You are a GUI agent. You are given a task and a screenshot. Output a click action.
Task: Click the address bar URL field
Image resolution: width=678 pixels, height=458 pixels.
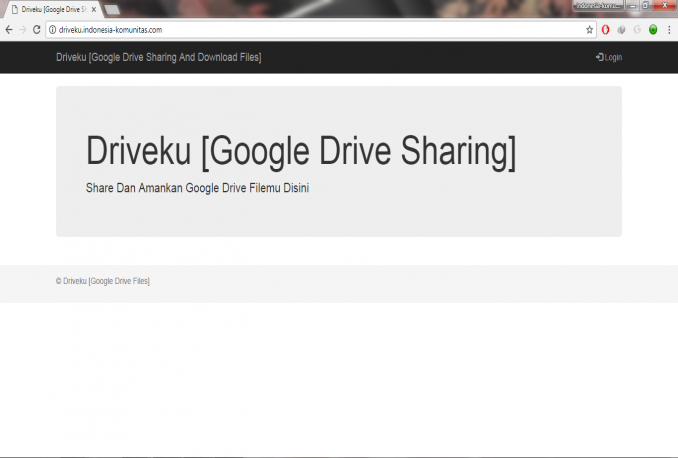[300, 30]
